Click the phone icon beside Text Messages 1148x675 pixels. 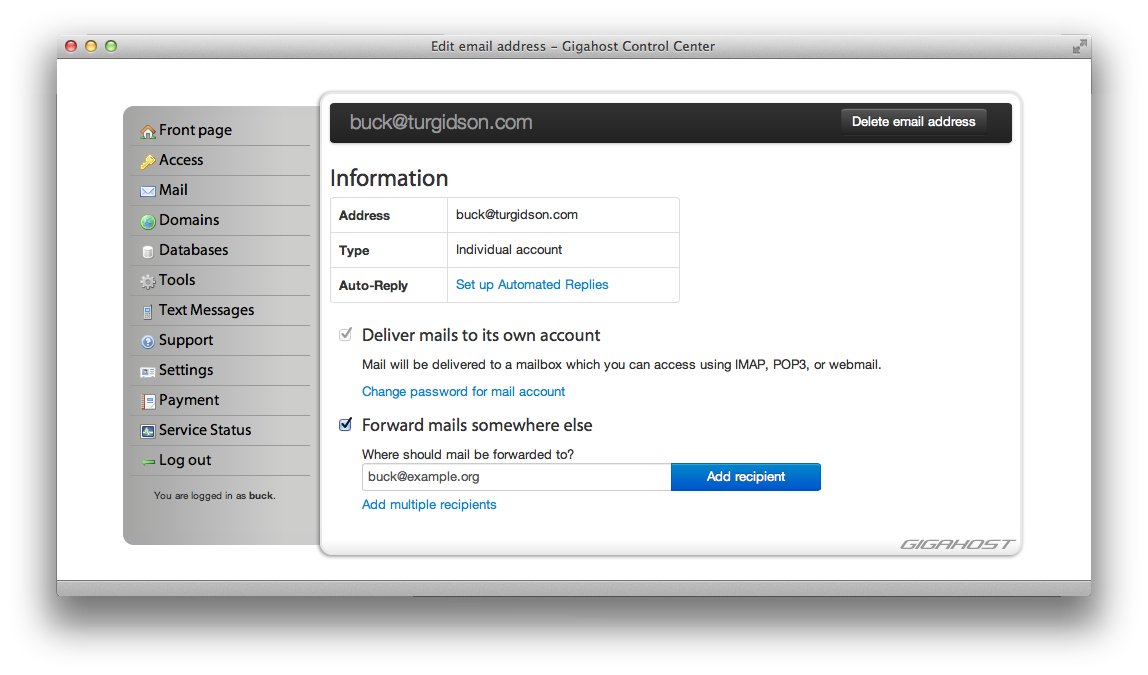pyautogui.click(x=148, y=311)
